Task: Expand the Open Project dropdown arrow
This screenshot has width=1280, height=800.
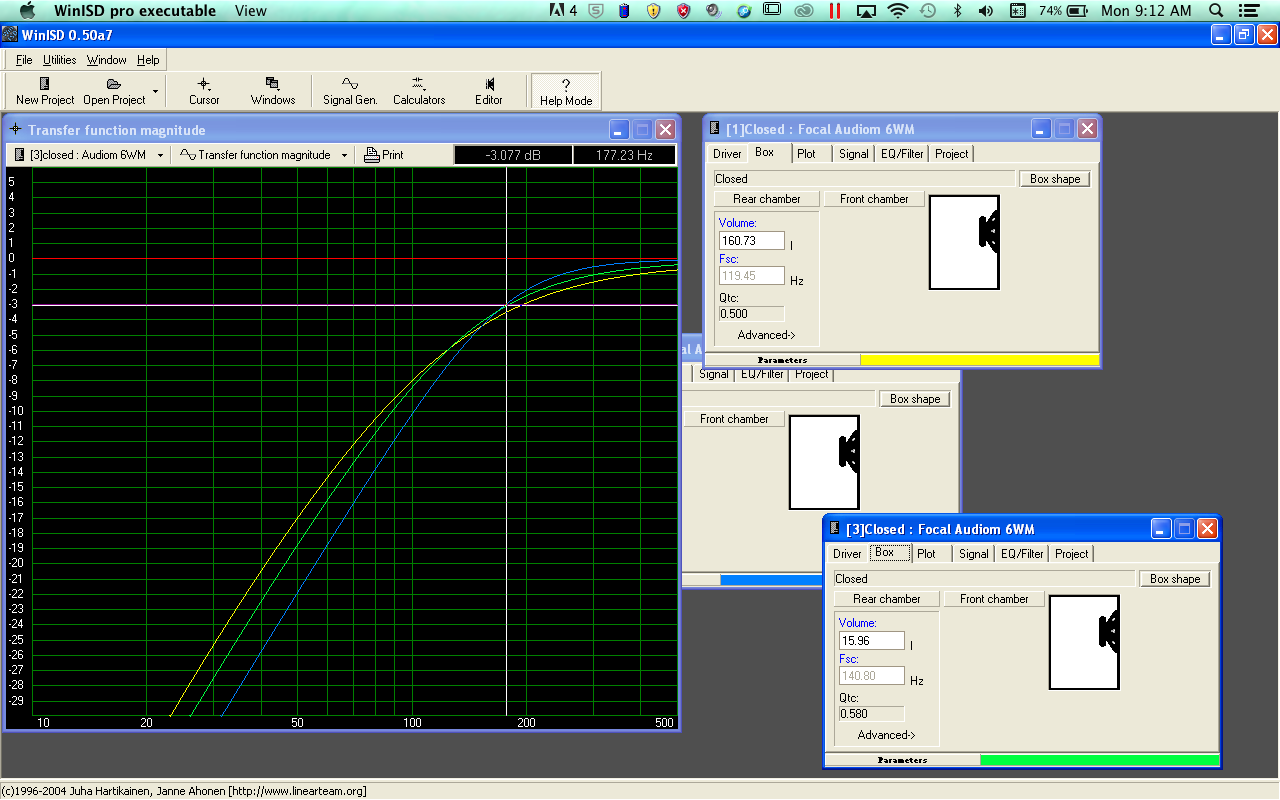Action: 155,91
